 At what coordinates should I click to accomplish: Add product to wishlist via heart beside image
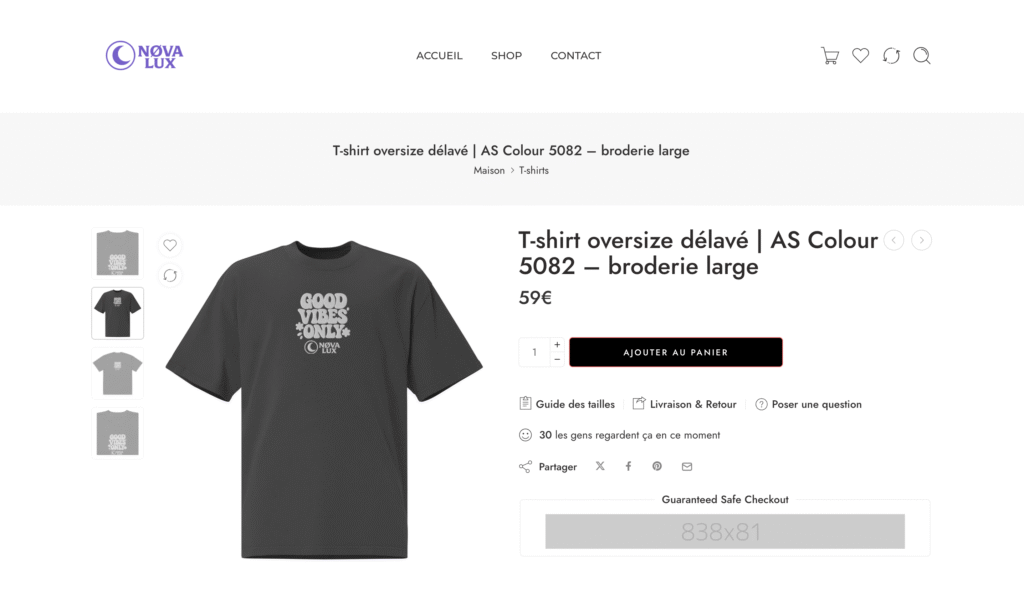170,245
